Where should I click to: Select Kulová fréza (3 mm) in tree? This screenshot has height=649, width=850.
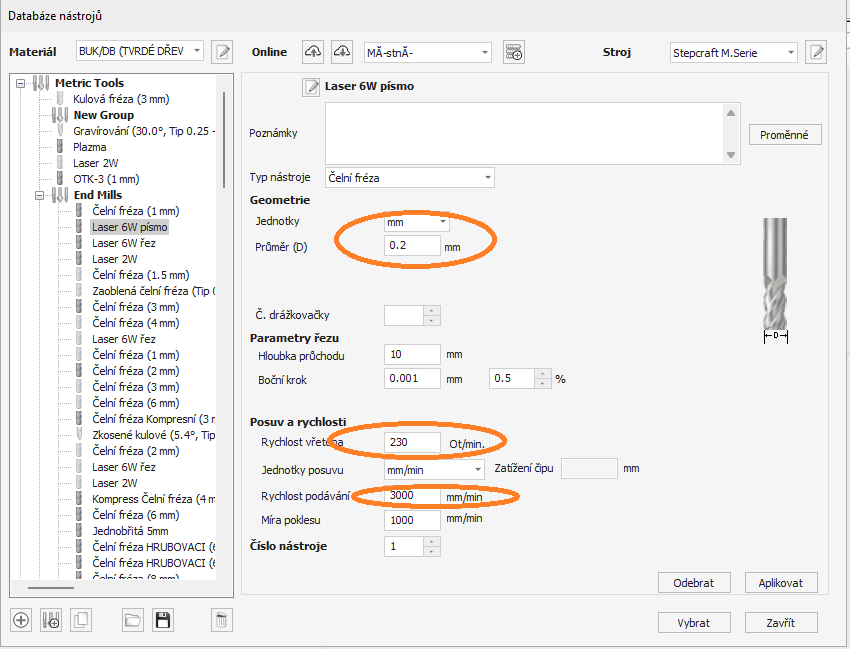pos(119,99)
